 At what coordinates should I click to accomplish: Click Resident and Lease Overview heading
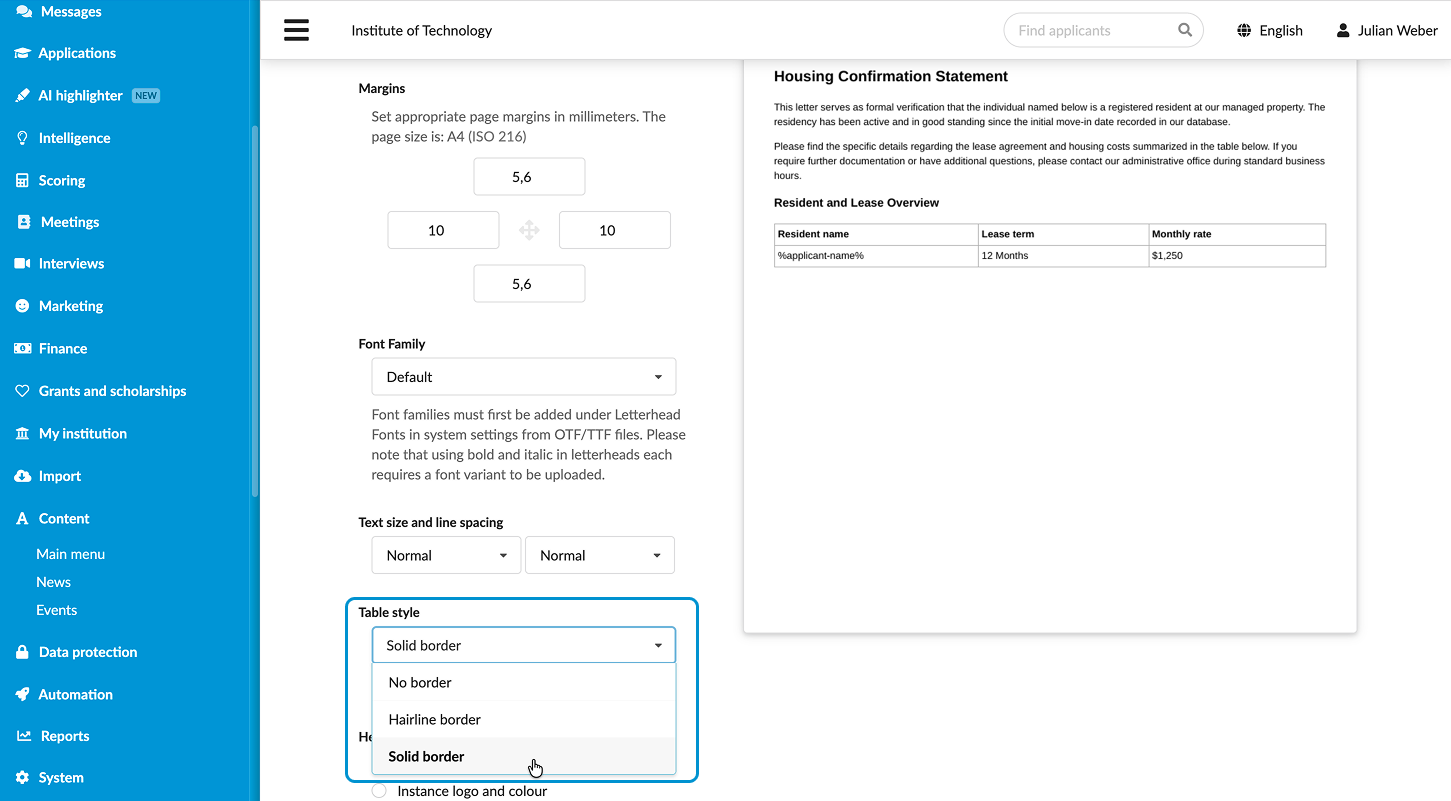click(x=856, y=202)
